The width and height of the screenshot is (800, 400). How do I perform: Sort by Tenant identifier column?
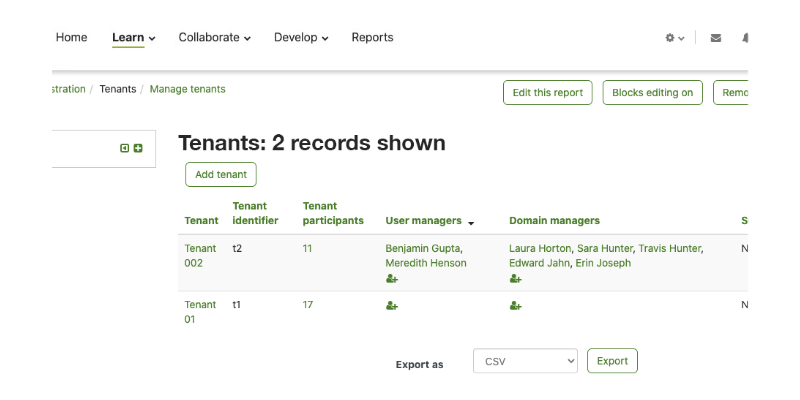coord(256,213)
